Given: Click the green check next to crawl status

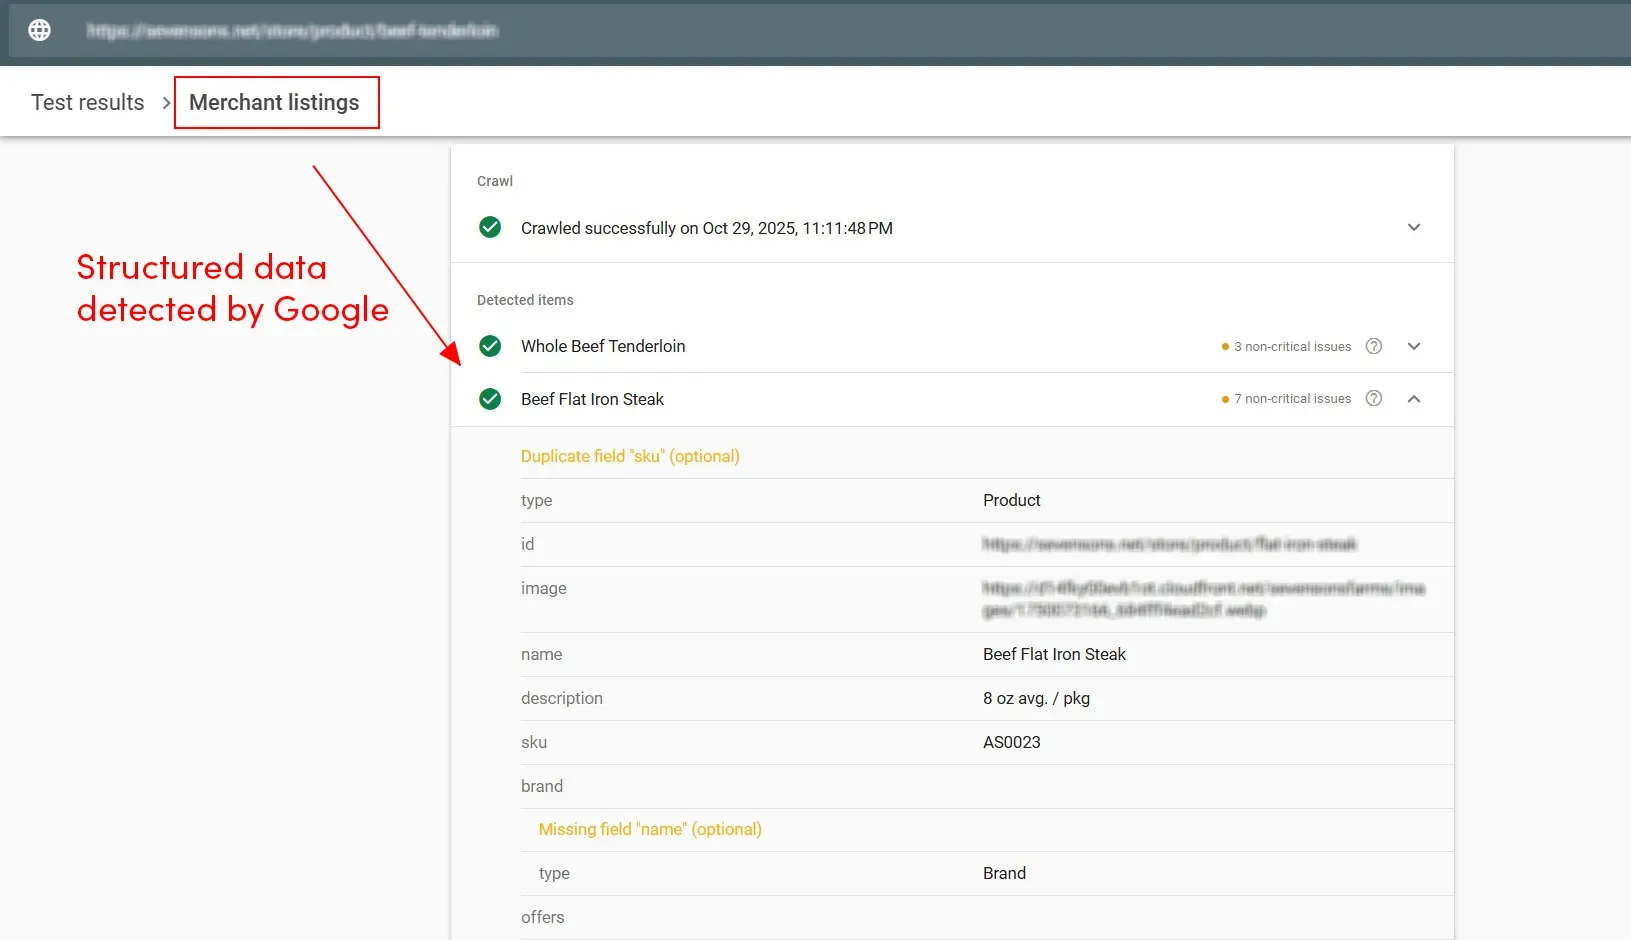Looking at the screenshot, I should 490,227.
